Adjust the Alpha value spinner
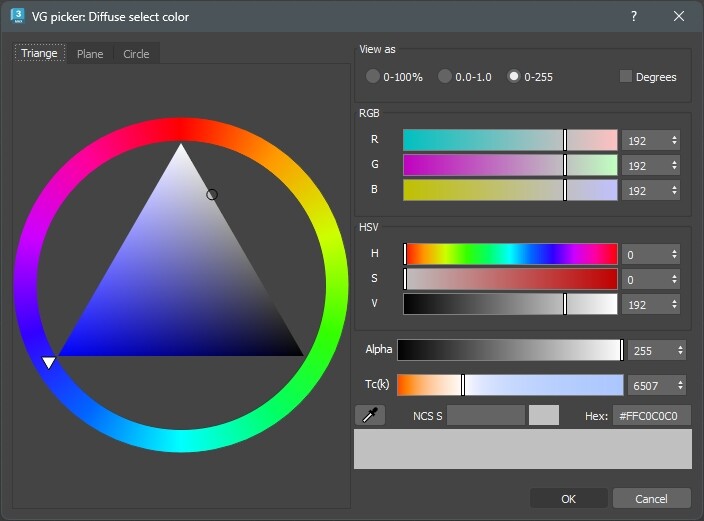 [681, 350]
